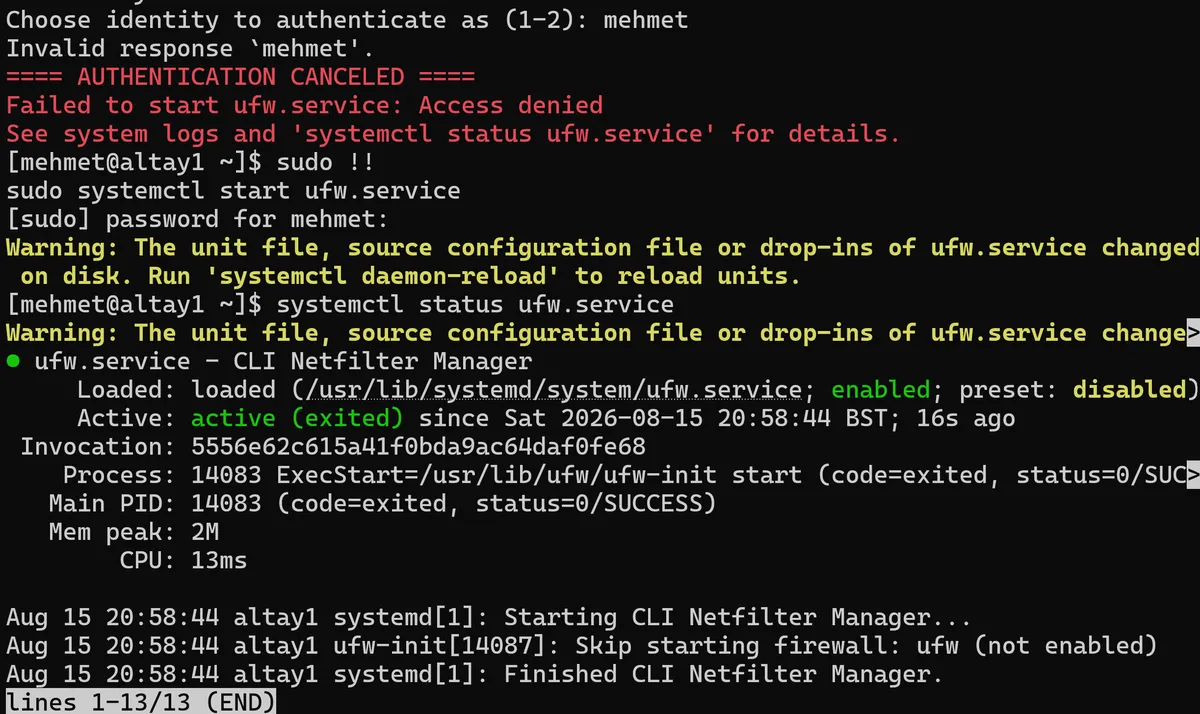Image resolution: width=1200 pixels, height=714 pixels.
Task: Click the 'Finished CLI Netfilter Manager' log line
Action: 474,674
